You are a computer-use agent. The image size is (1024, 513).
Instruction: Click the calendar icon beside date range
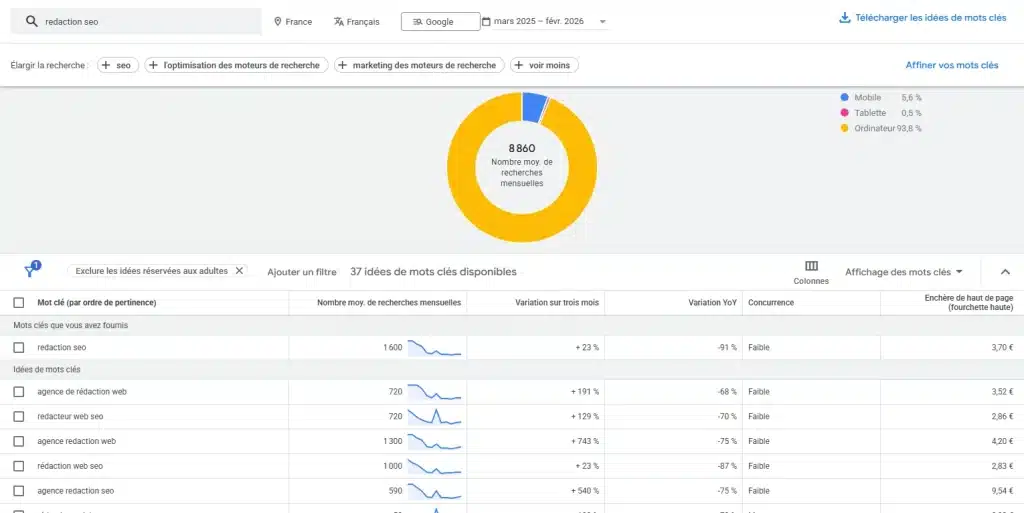[486, 22]
